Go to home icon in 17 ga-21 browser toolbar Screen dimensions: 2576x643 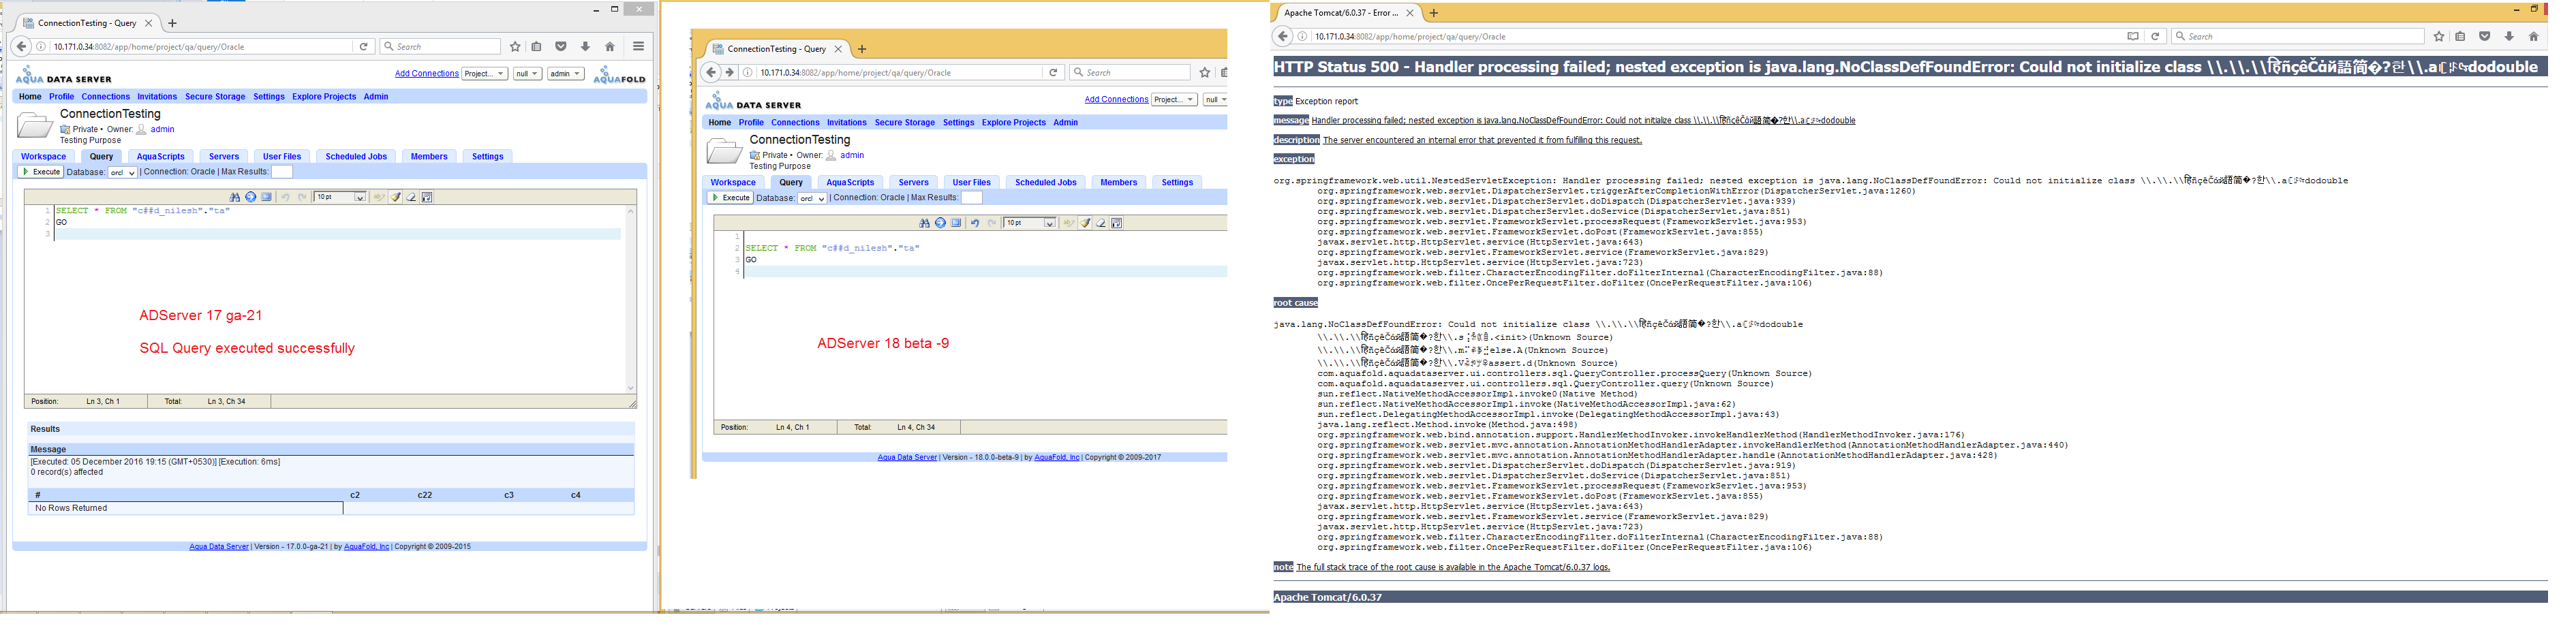(x=609, y=46)
